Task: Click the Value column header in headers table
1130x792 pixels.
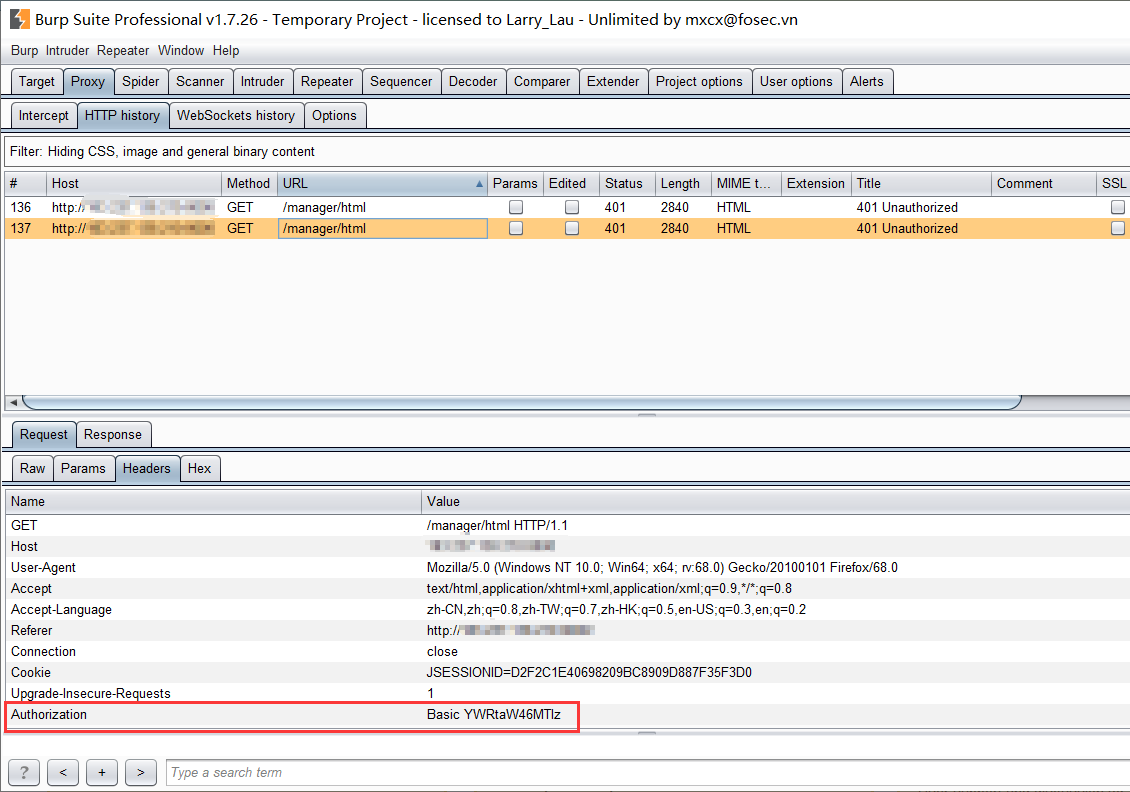Action: 775,502
